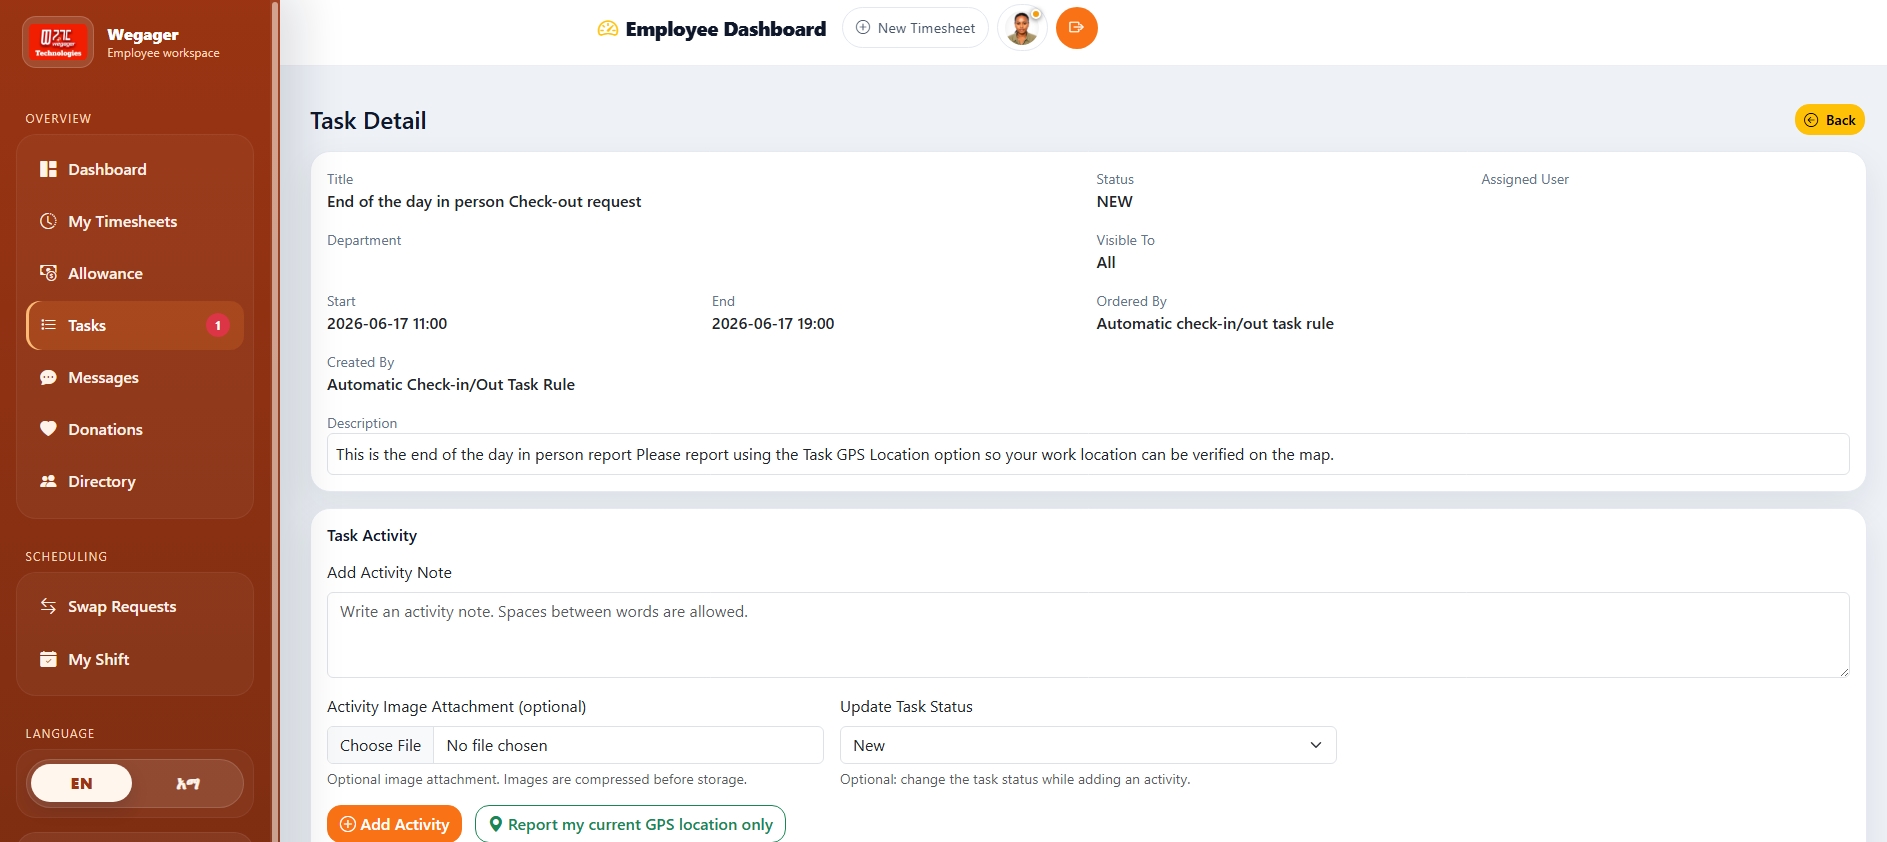Click Choose File for image attachment

coord(381,745)
